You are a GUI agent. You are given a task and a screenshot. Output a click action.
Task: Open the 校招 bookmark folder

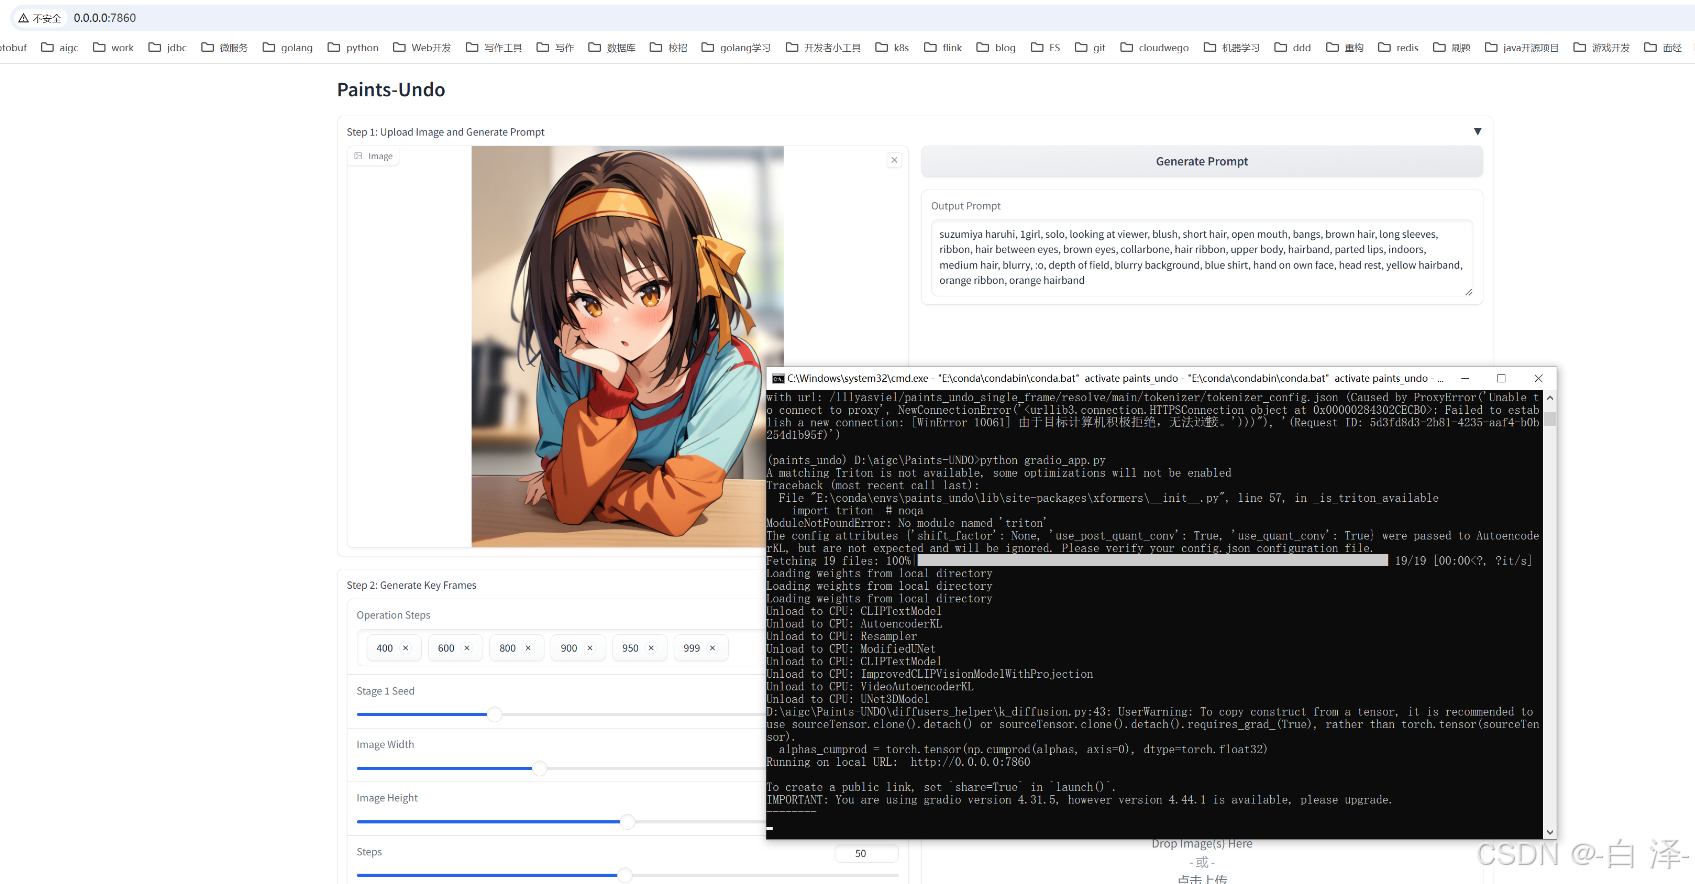pos(669,47)
